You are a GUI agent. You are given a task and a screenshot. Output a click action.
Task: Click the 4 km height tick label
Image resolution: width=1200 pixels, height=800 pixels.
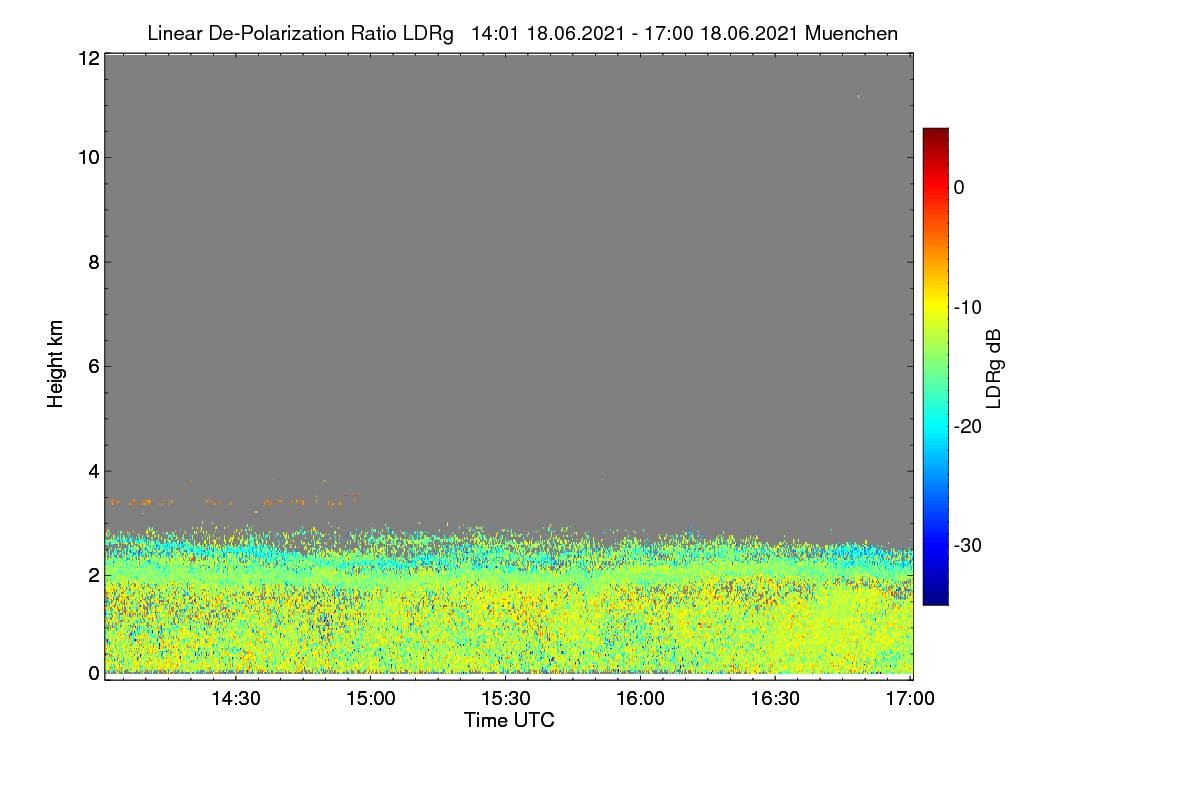click(x=93, y=471)
